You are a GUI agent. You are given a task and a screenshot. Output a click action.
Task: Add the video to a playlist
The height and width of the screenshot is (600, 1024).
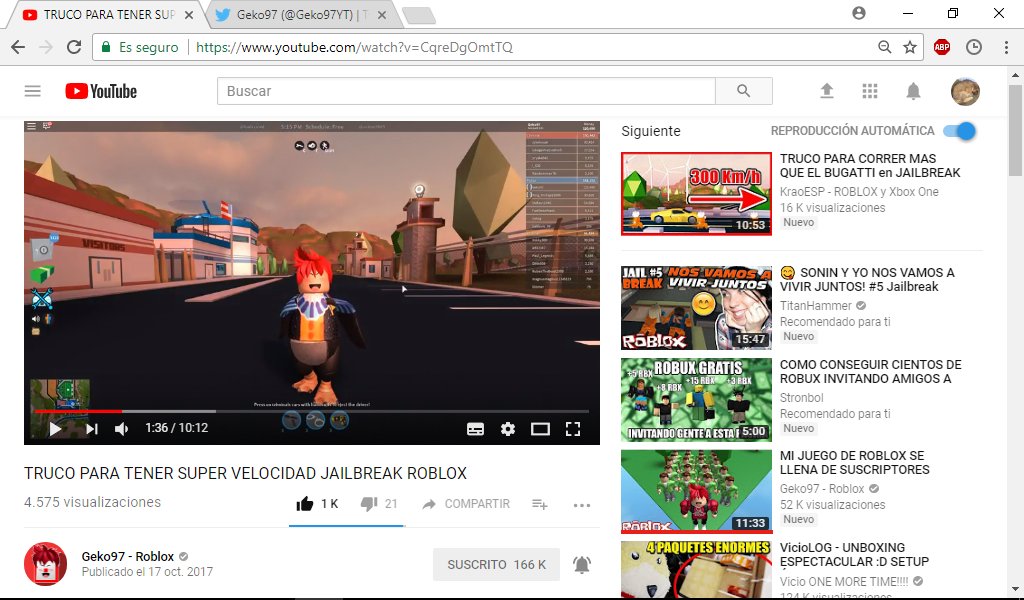tap(539, 504)
